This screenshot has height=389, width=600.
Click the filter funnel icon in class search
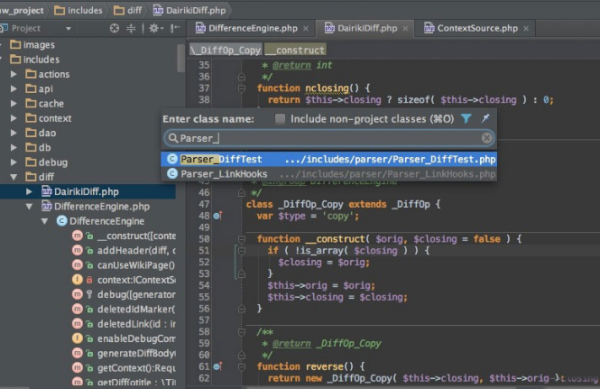click(x=466, y=119)
